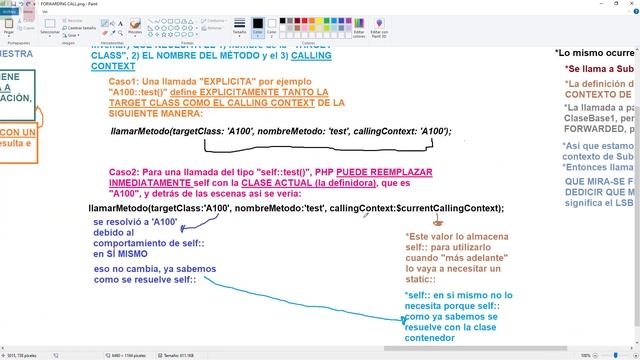
Task: Click the Recortar crop button
Action: 73,20
